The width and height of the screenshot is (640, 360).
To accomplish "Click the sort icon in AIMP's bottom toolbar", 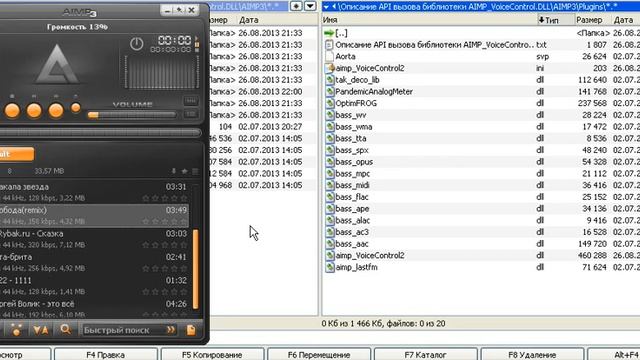I will point(40,330).
